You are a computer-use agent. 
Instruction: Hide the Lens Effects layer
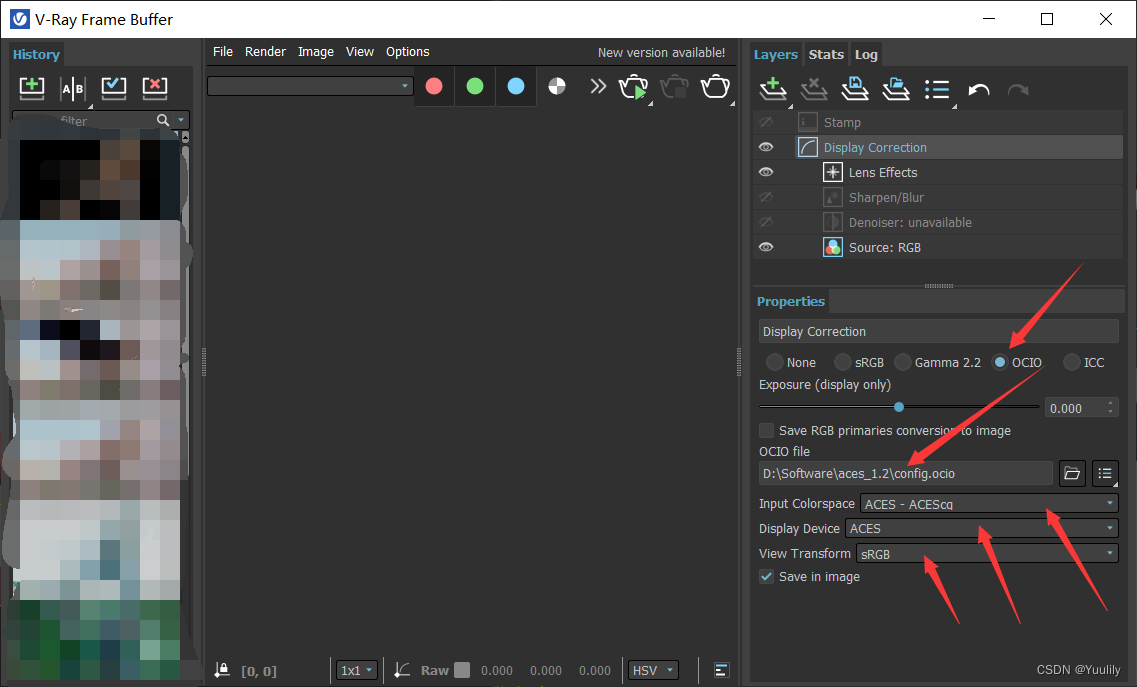pyautogui.click(x=766, y=172)
